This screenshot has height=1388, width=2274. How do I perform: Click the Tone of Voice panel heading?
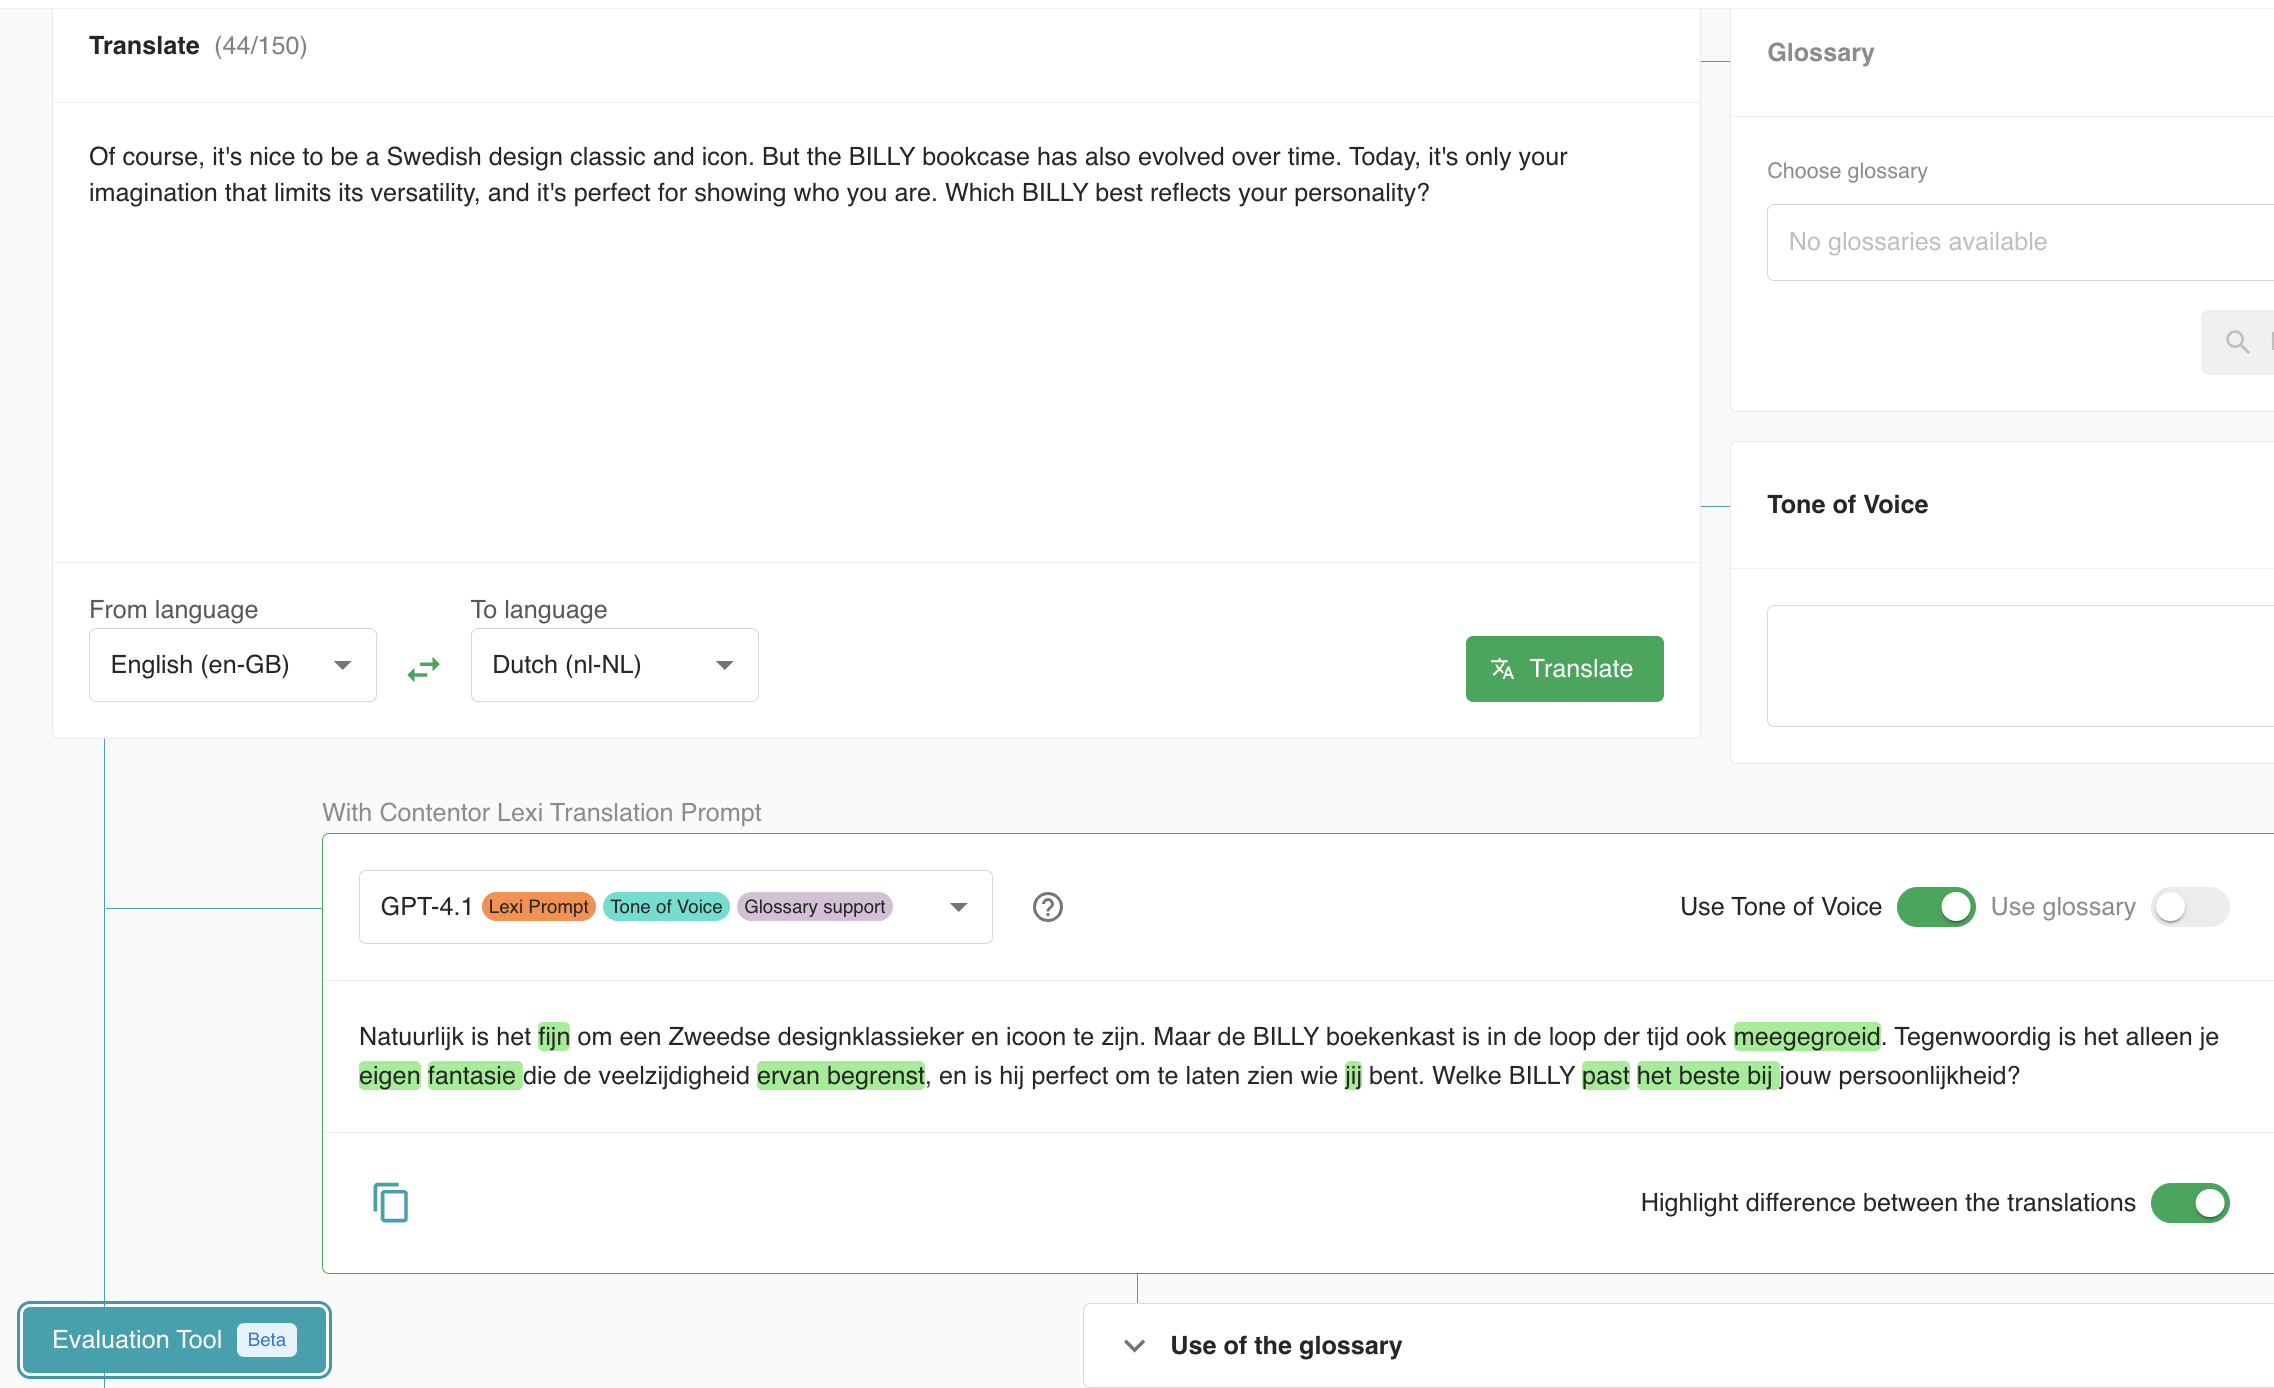[x=1847, y=505]
